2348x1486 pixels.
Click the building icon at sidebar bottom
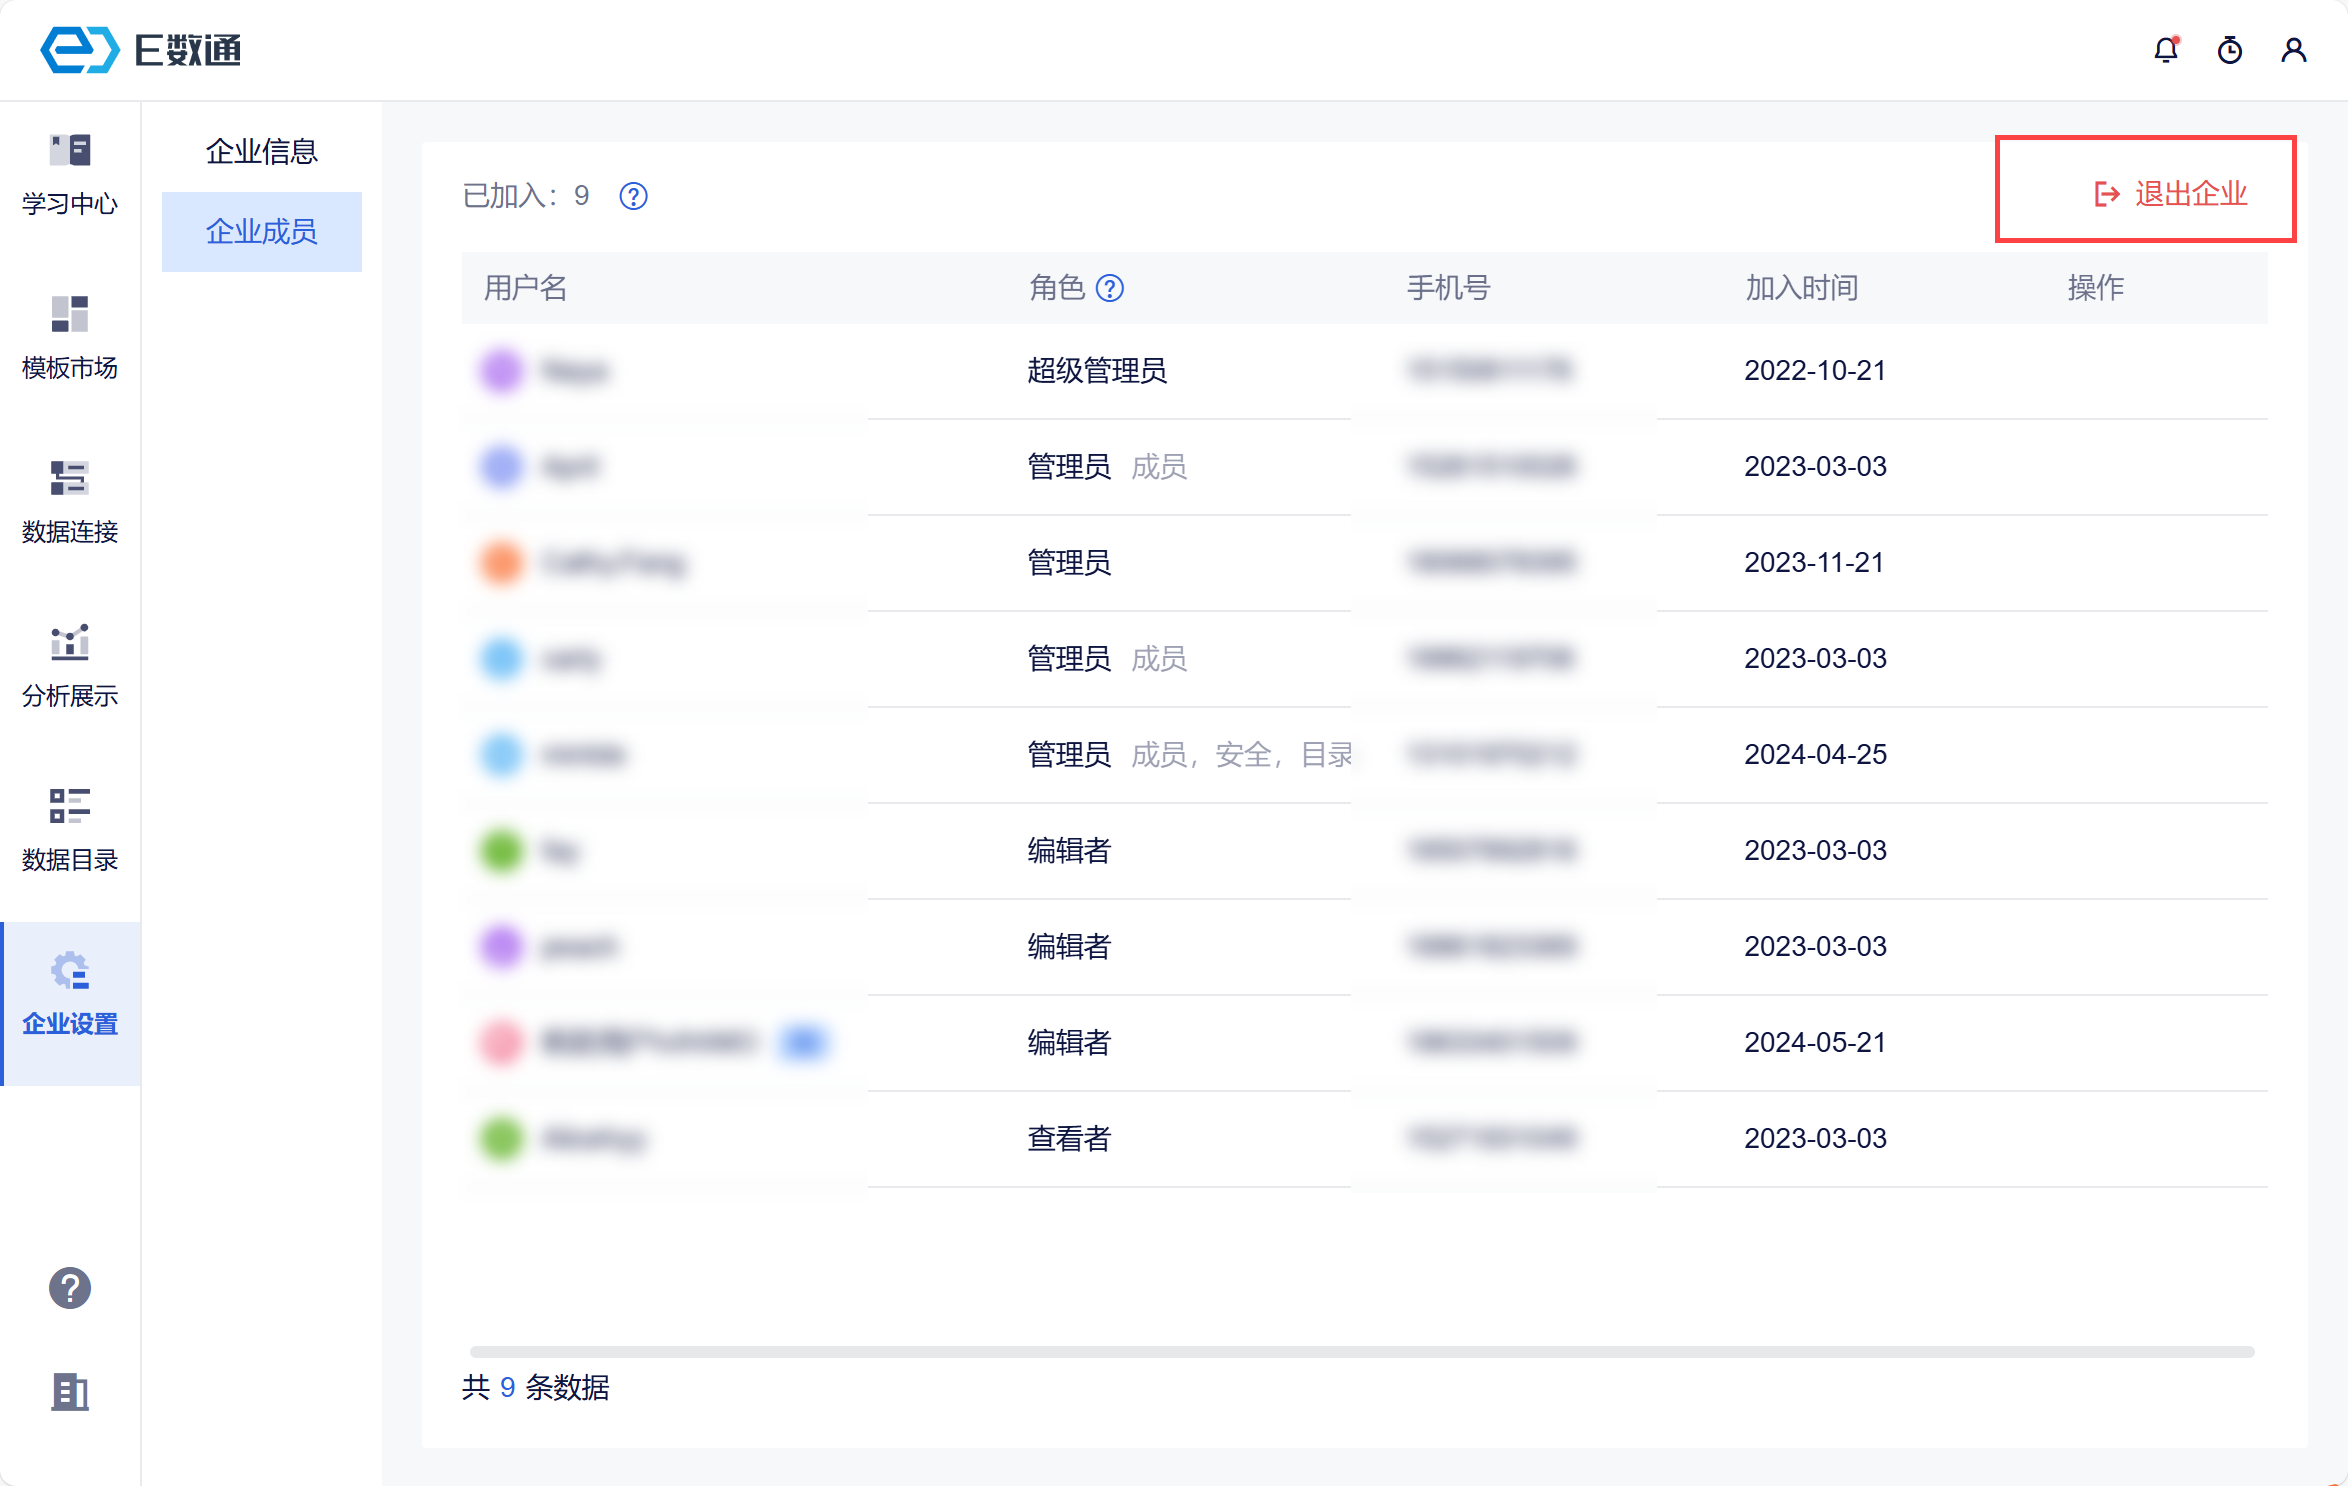pos(70,1391)
